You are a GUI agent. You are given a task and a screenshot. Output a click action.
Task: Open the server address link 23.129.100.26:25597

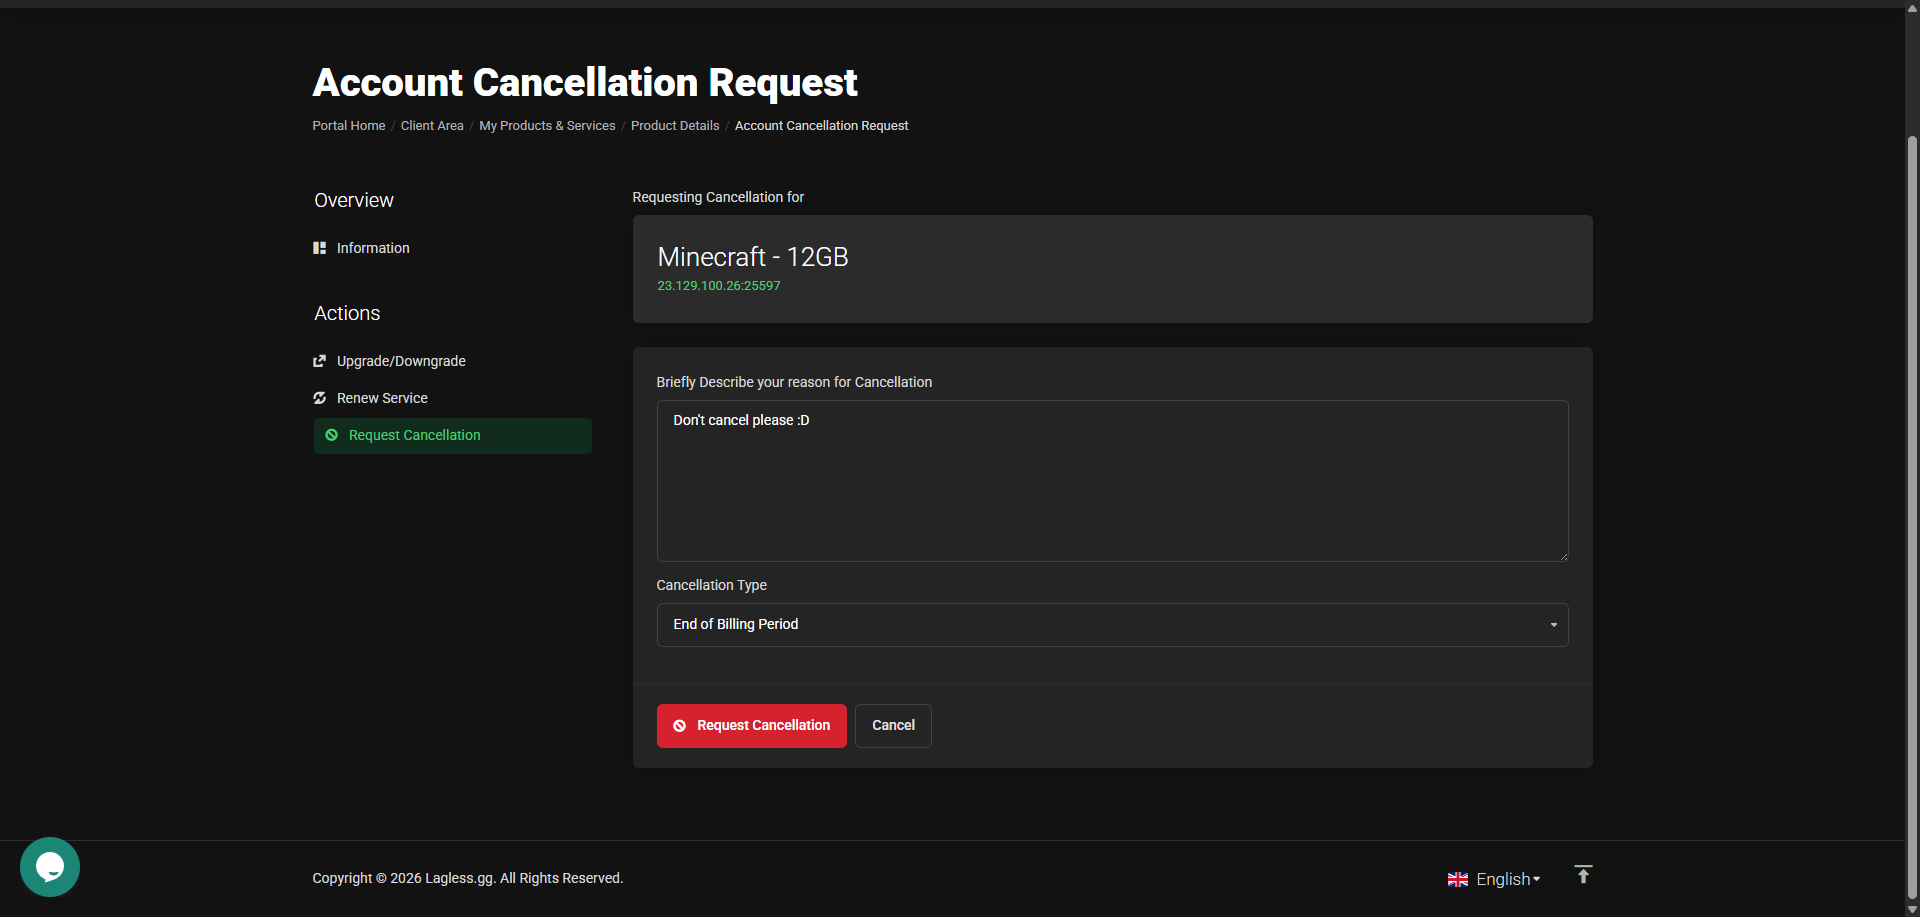pos(718,285)
